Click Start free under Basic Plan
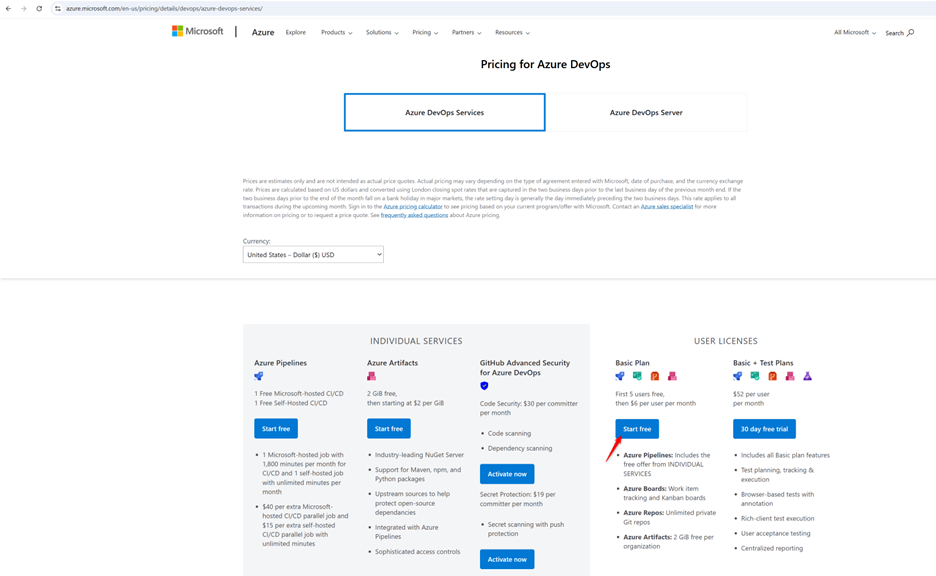Viewport: 936px width, 576px height. [637, 429]
